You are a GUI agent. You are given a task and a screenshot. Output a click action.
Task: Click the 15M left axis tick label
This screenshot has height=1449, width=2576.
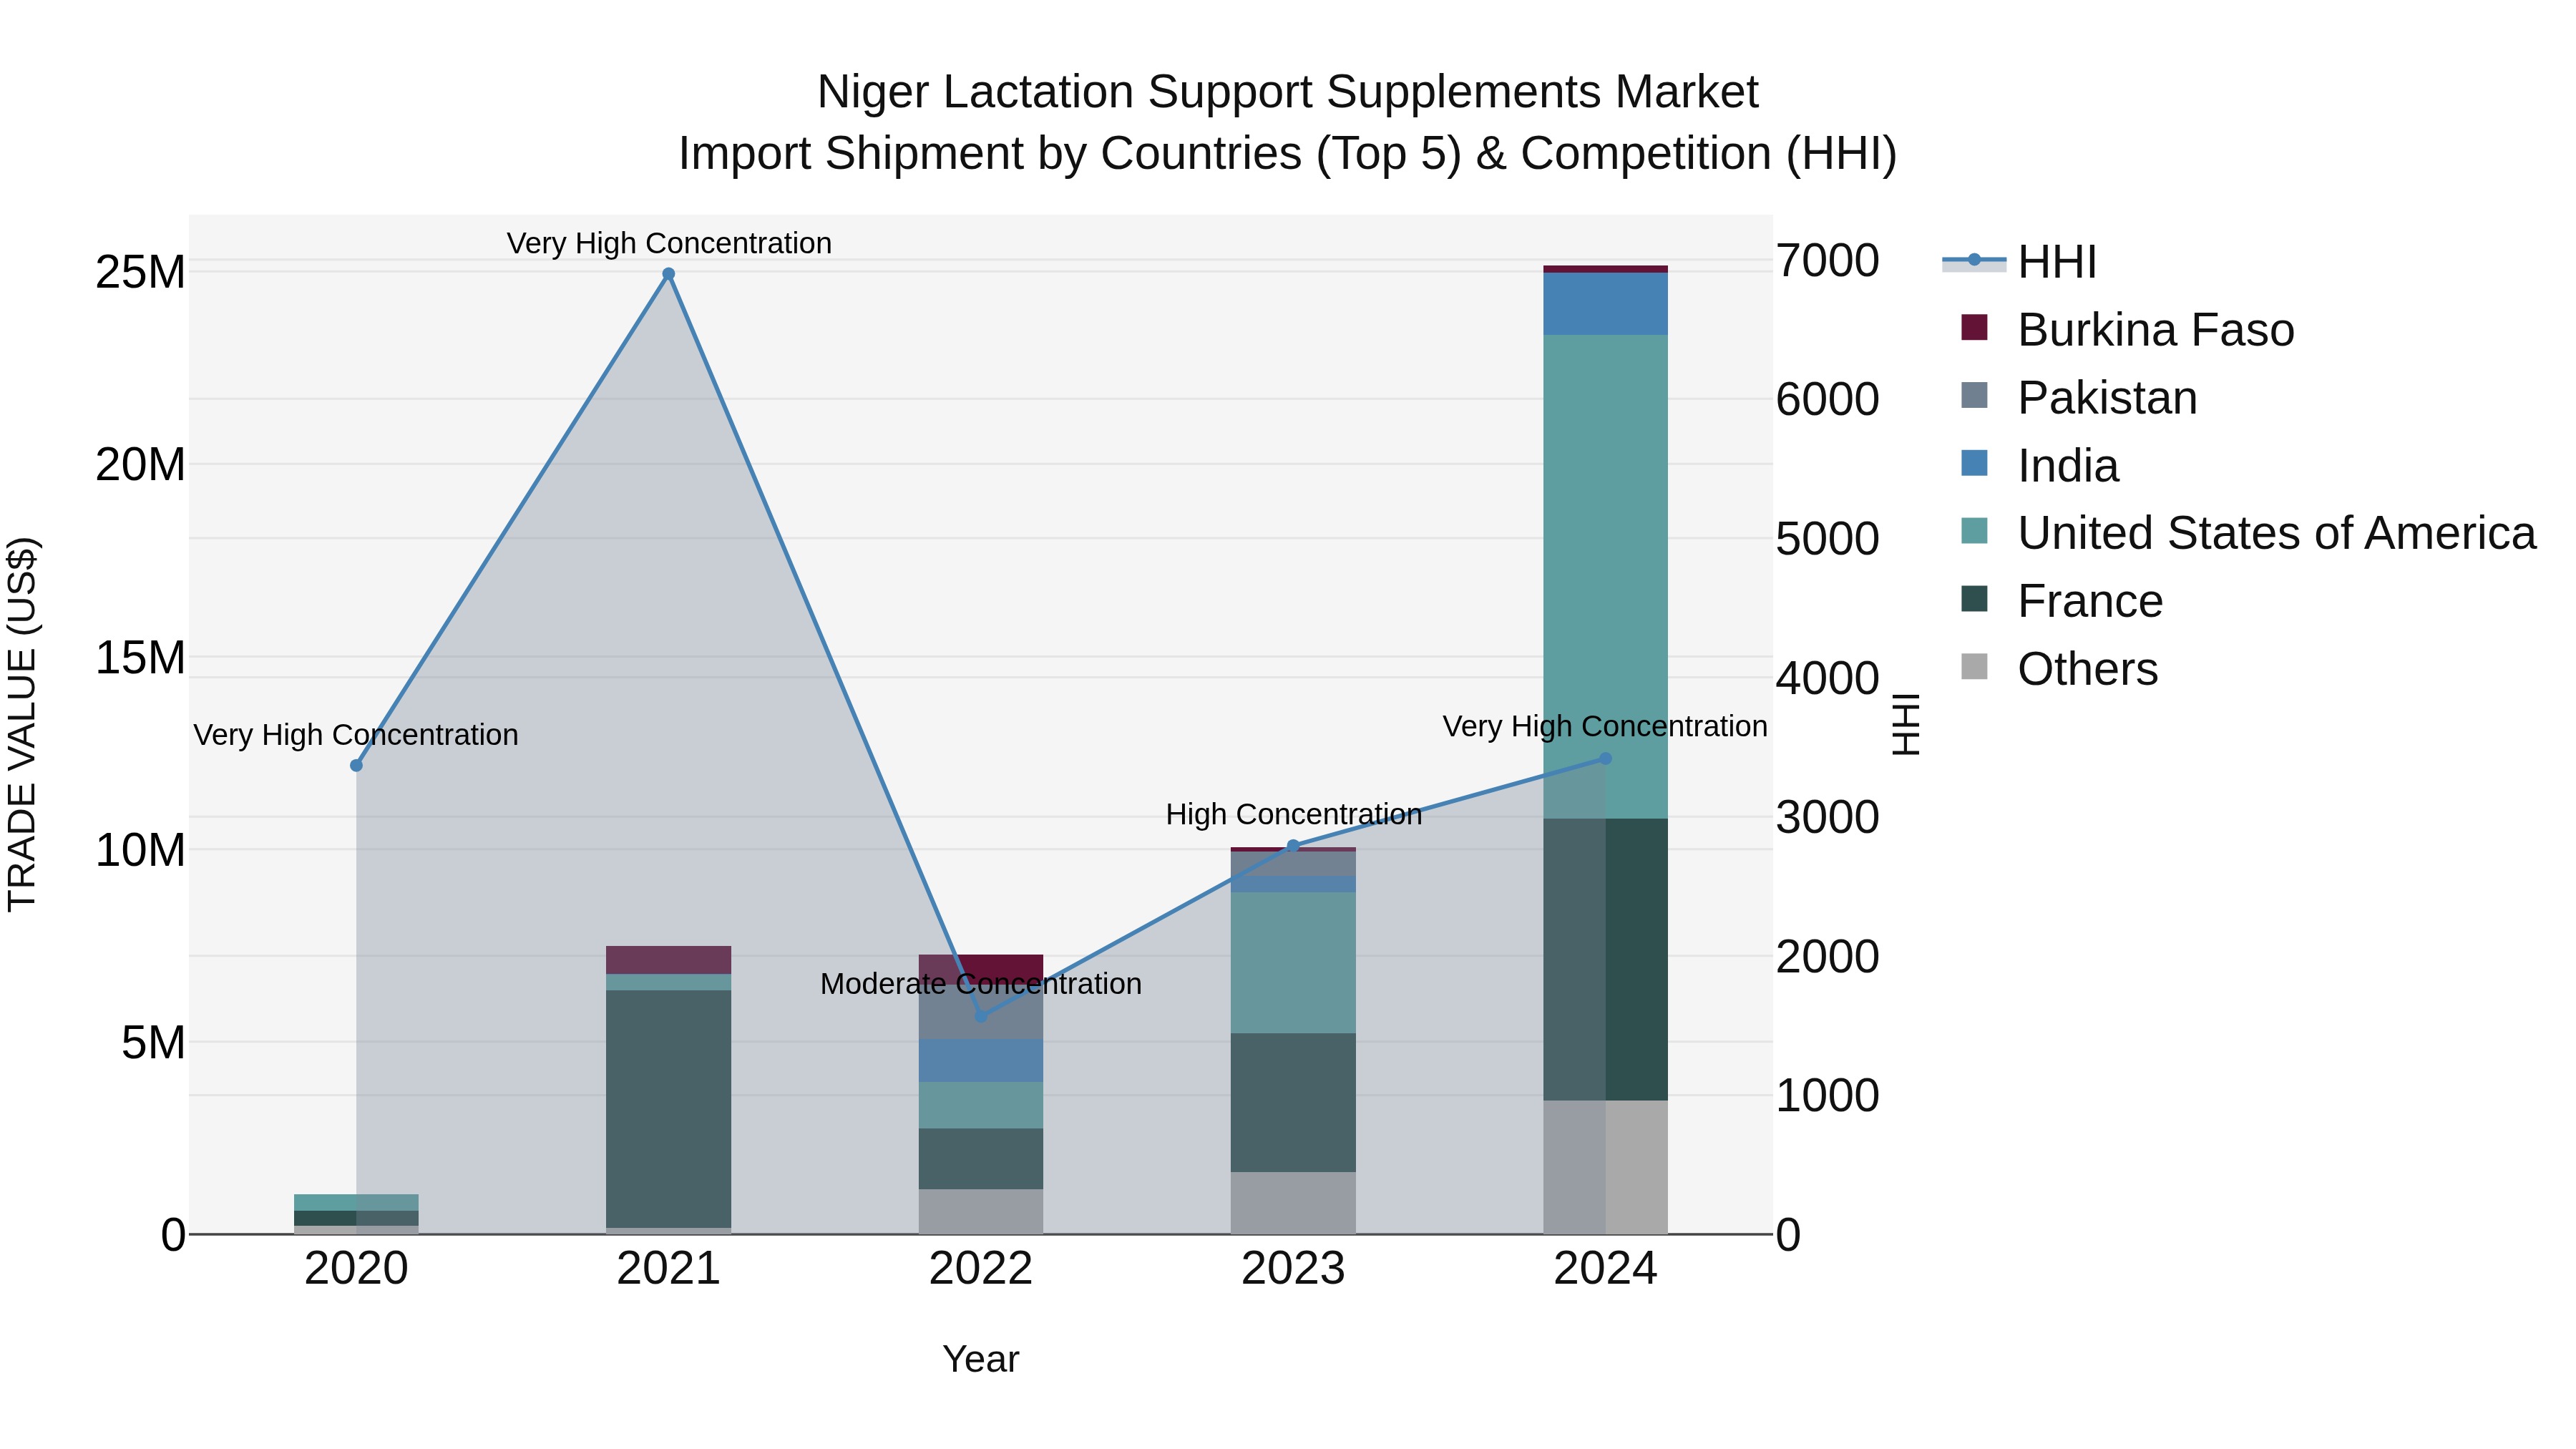tap(140, 658)
